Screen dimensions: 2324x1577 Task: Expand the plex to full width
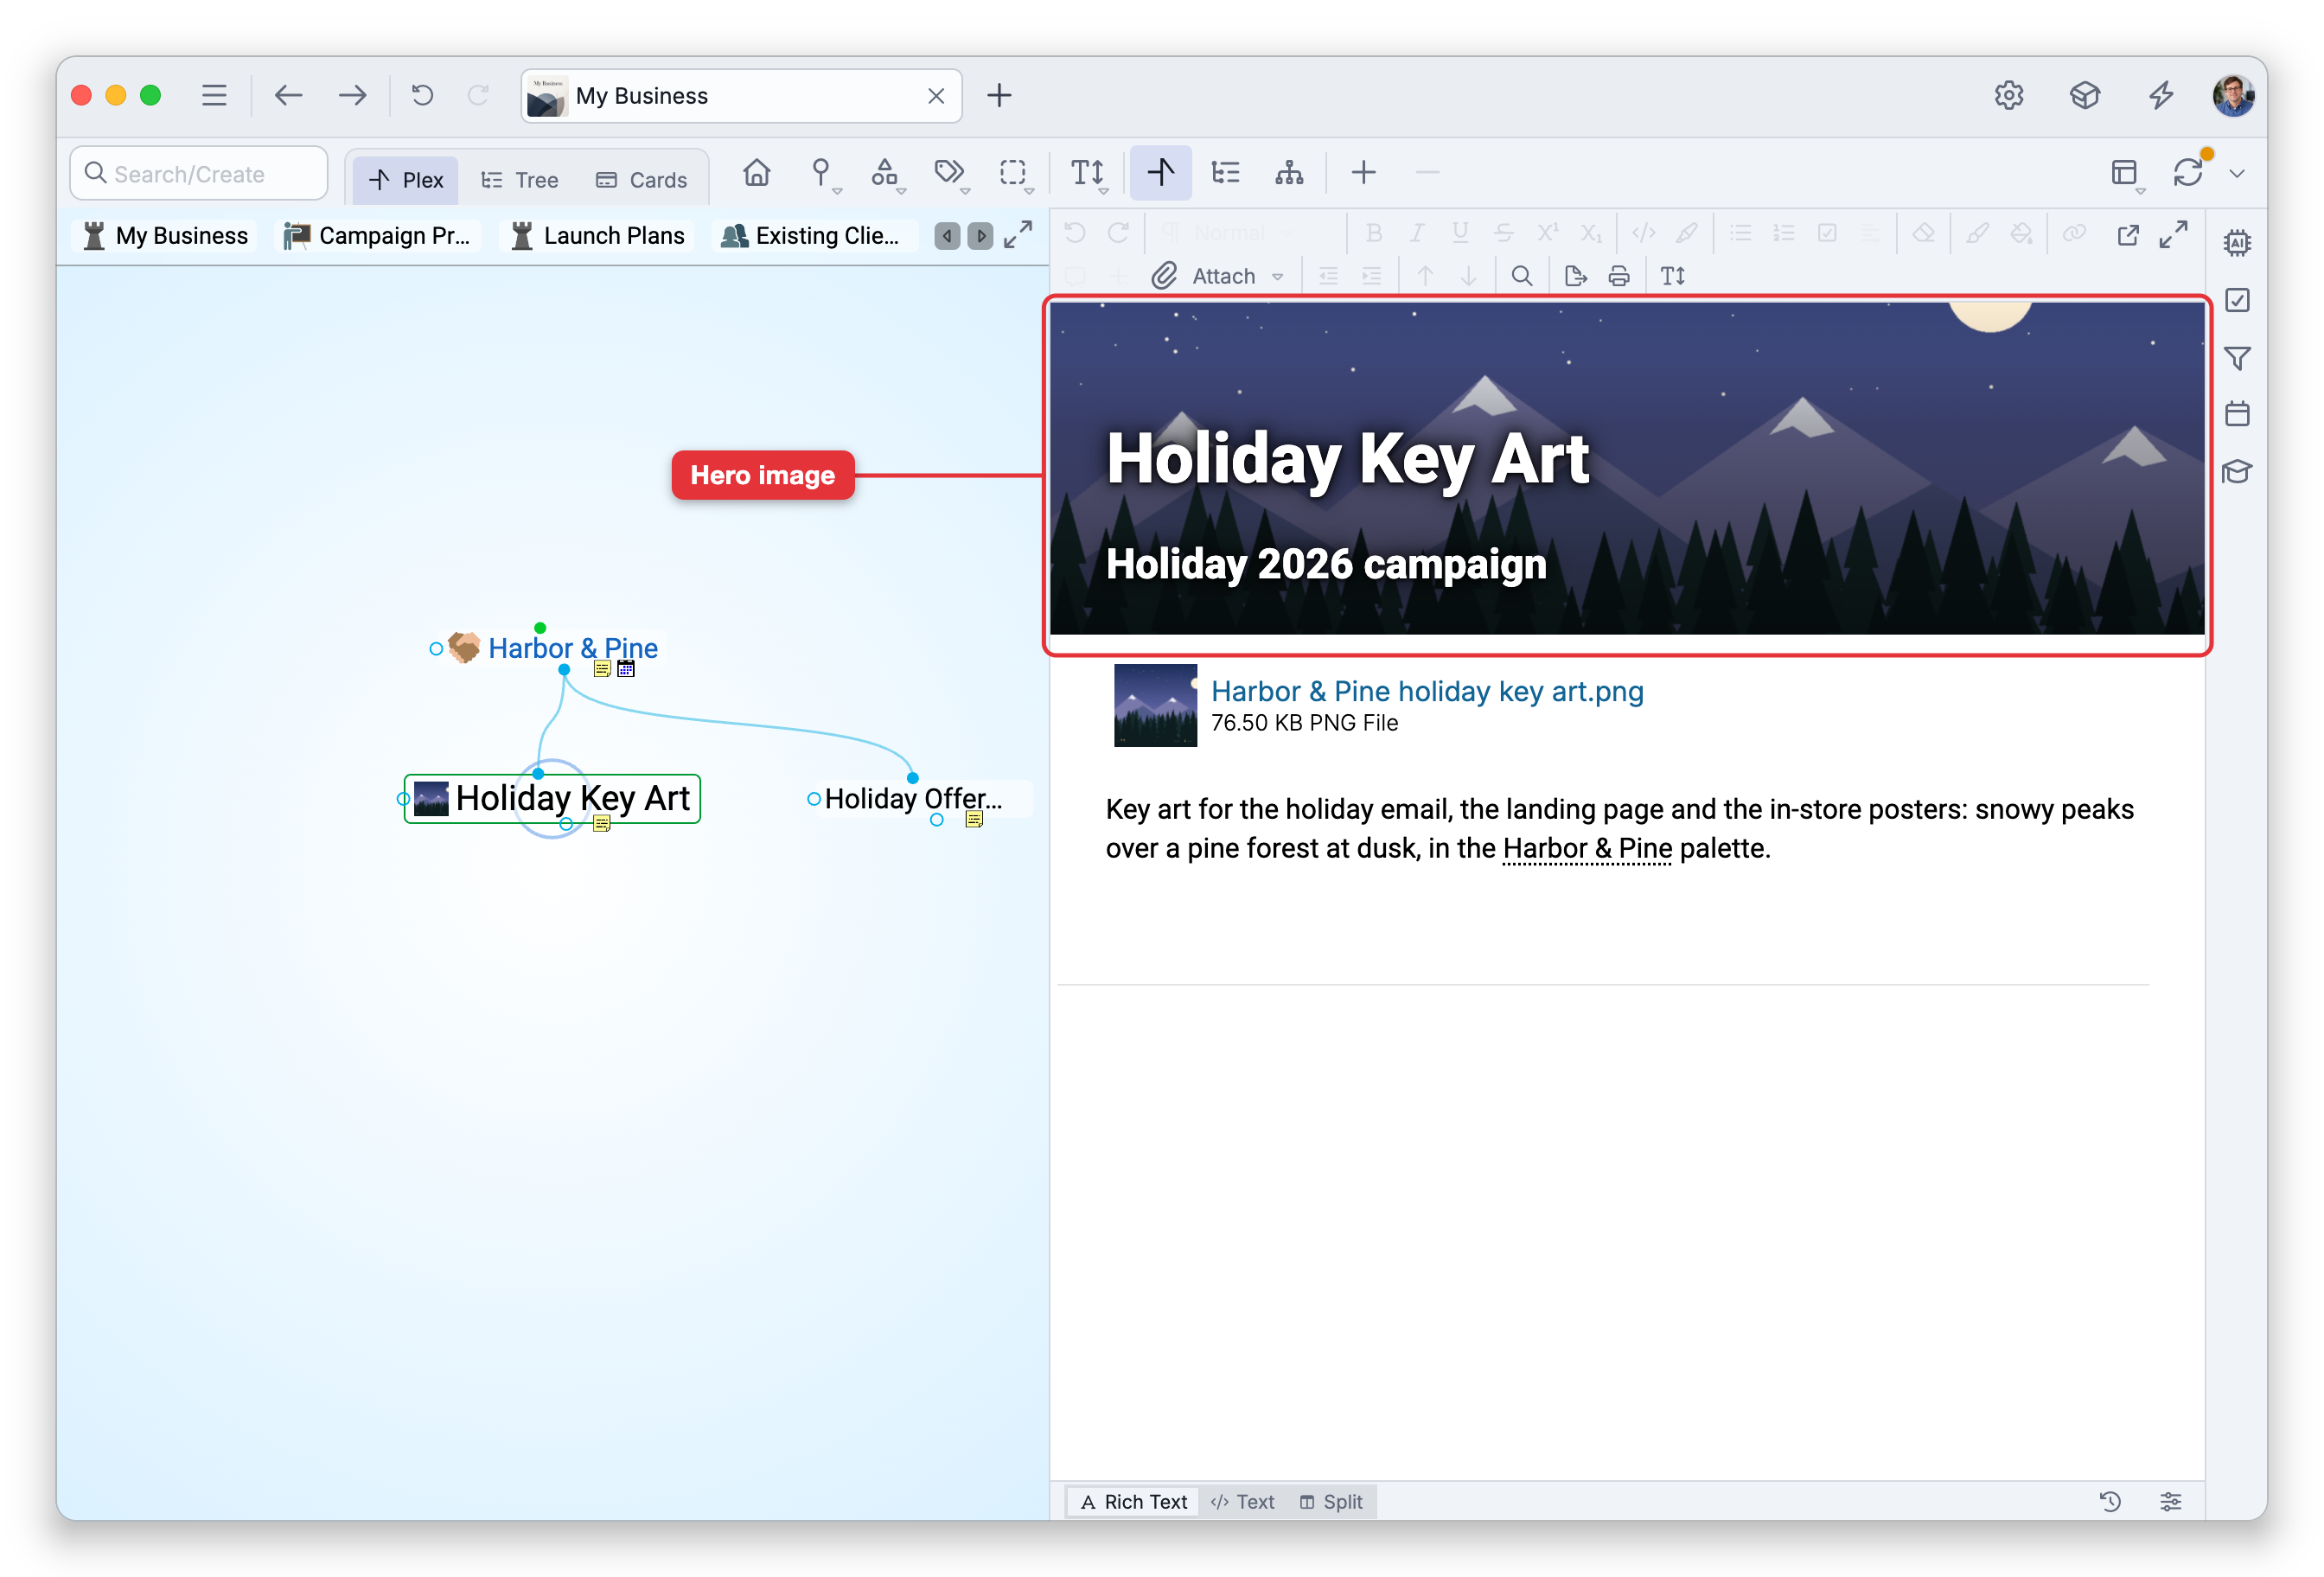click(x=1018, y=235)
